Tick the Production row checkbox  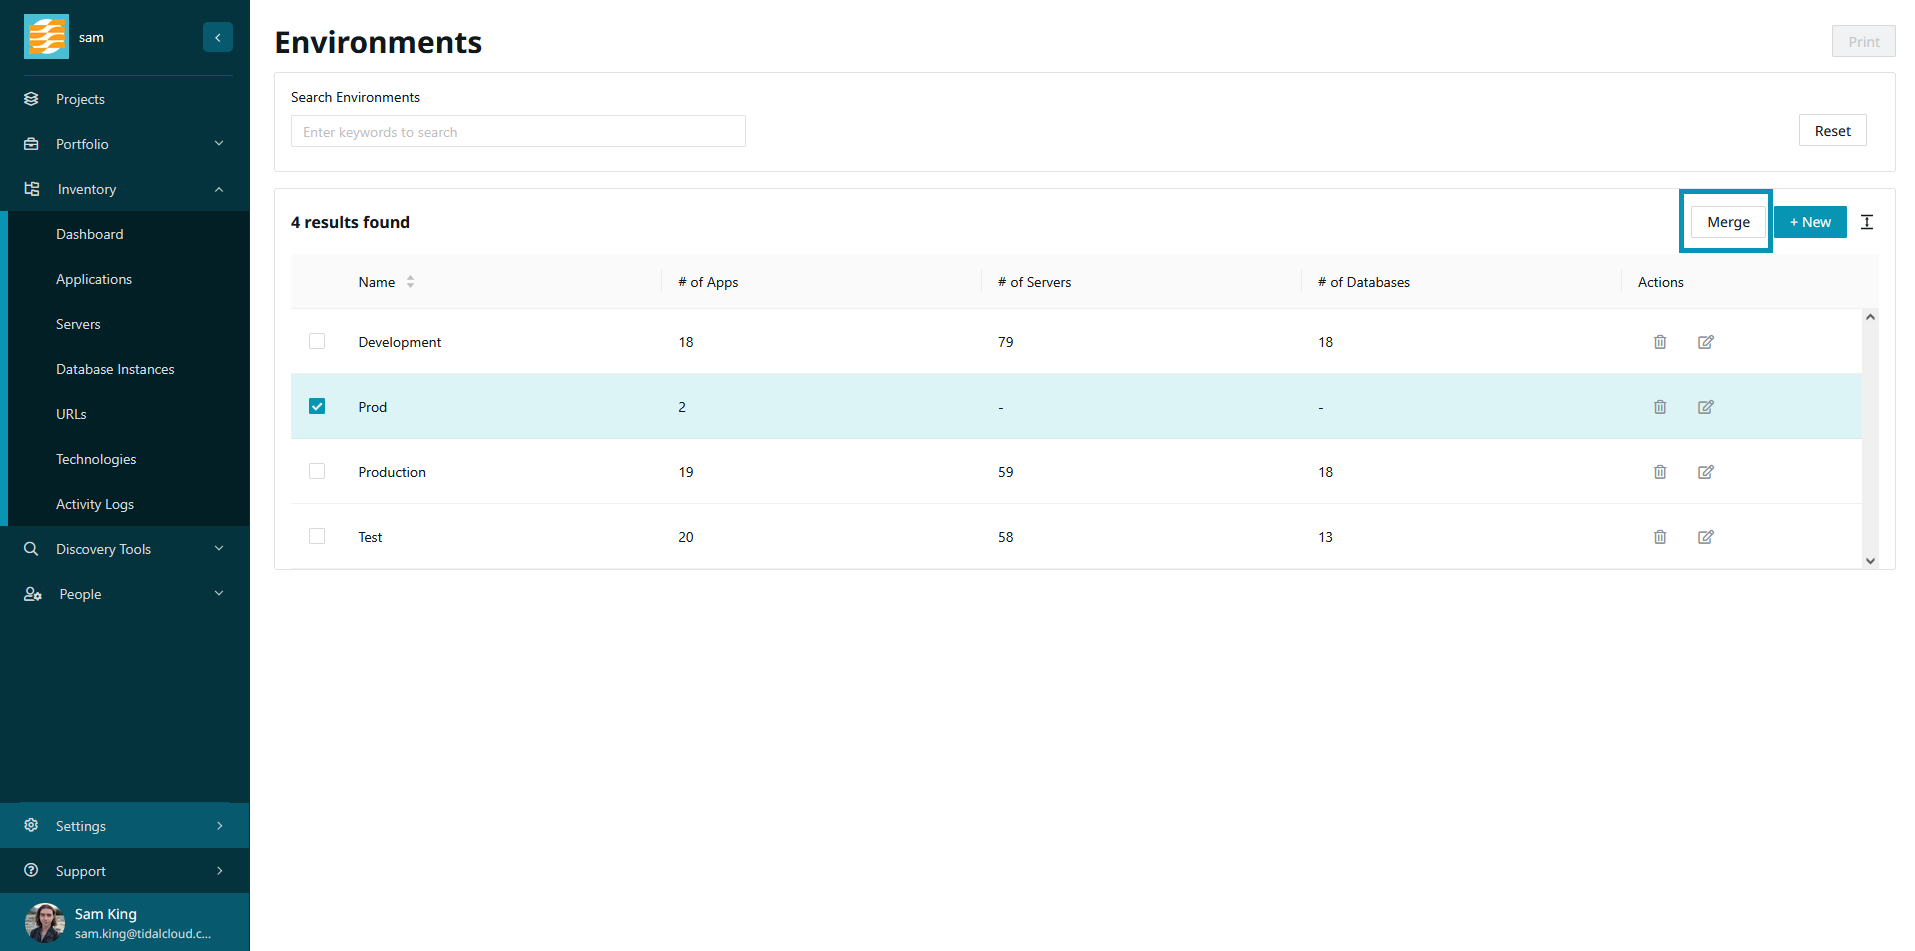click(317, 471)
